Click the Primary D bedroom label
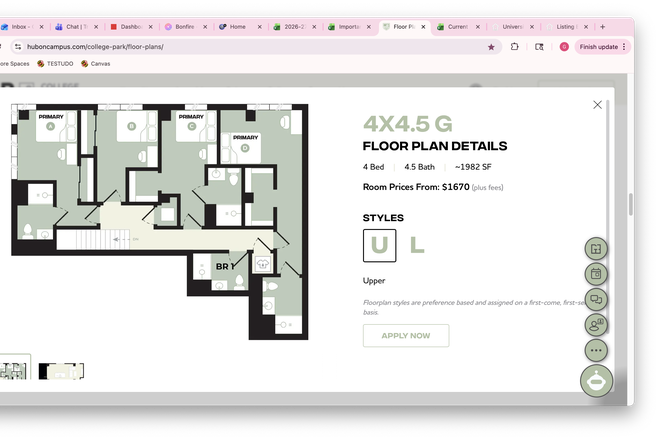660x440 pixels. [x=245, y=137]
